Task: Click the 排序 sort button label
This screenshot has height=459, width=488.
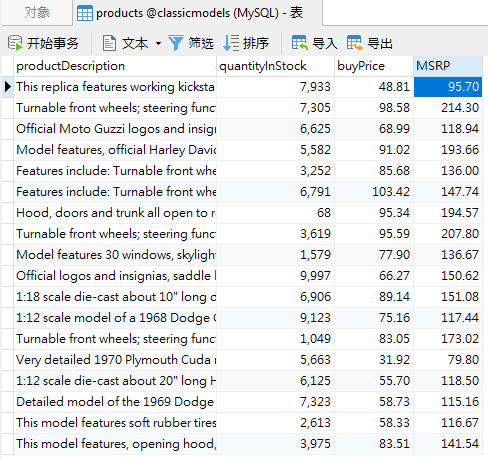Action: (256, 43)
